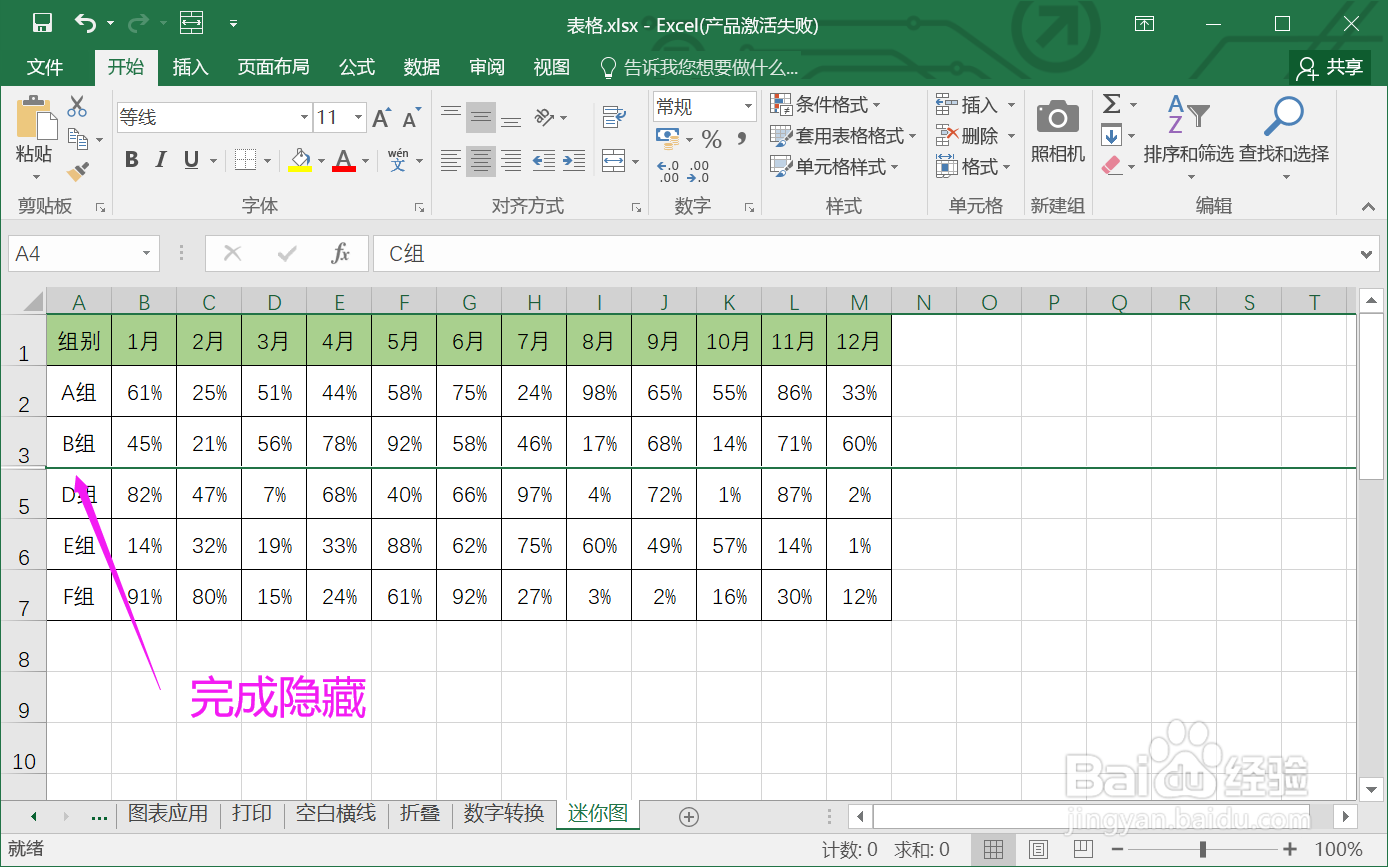Select the 打印 sheet tab
Screen dimensions: 1388x867
click(x=251, y=813)
